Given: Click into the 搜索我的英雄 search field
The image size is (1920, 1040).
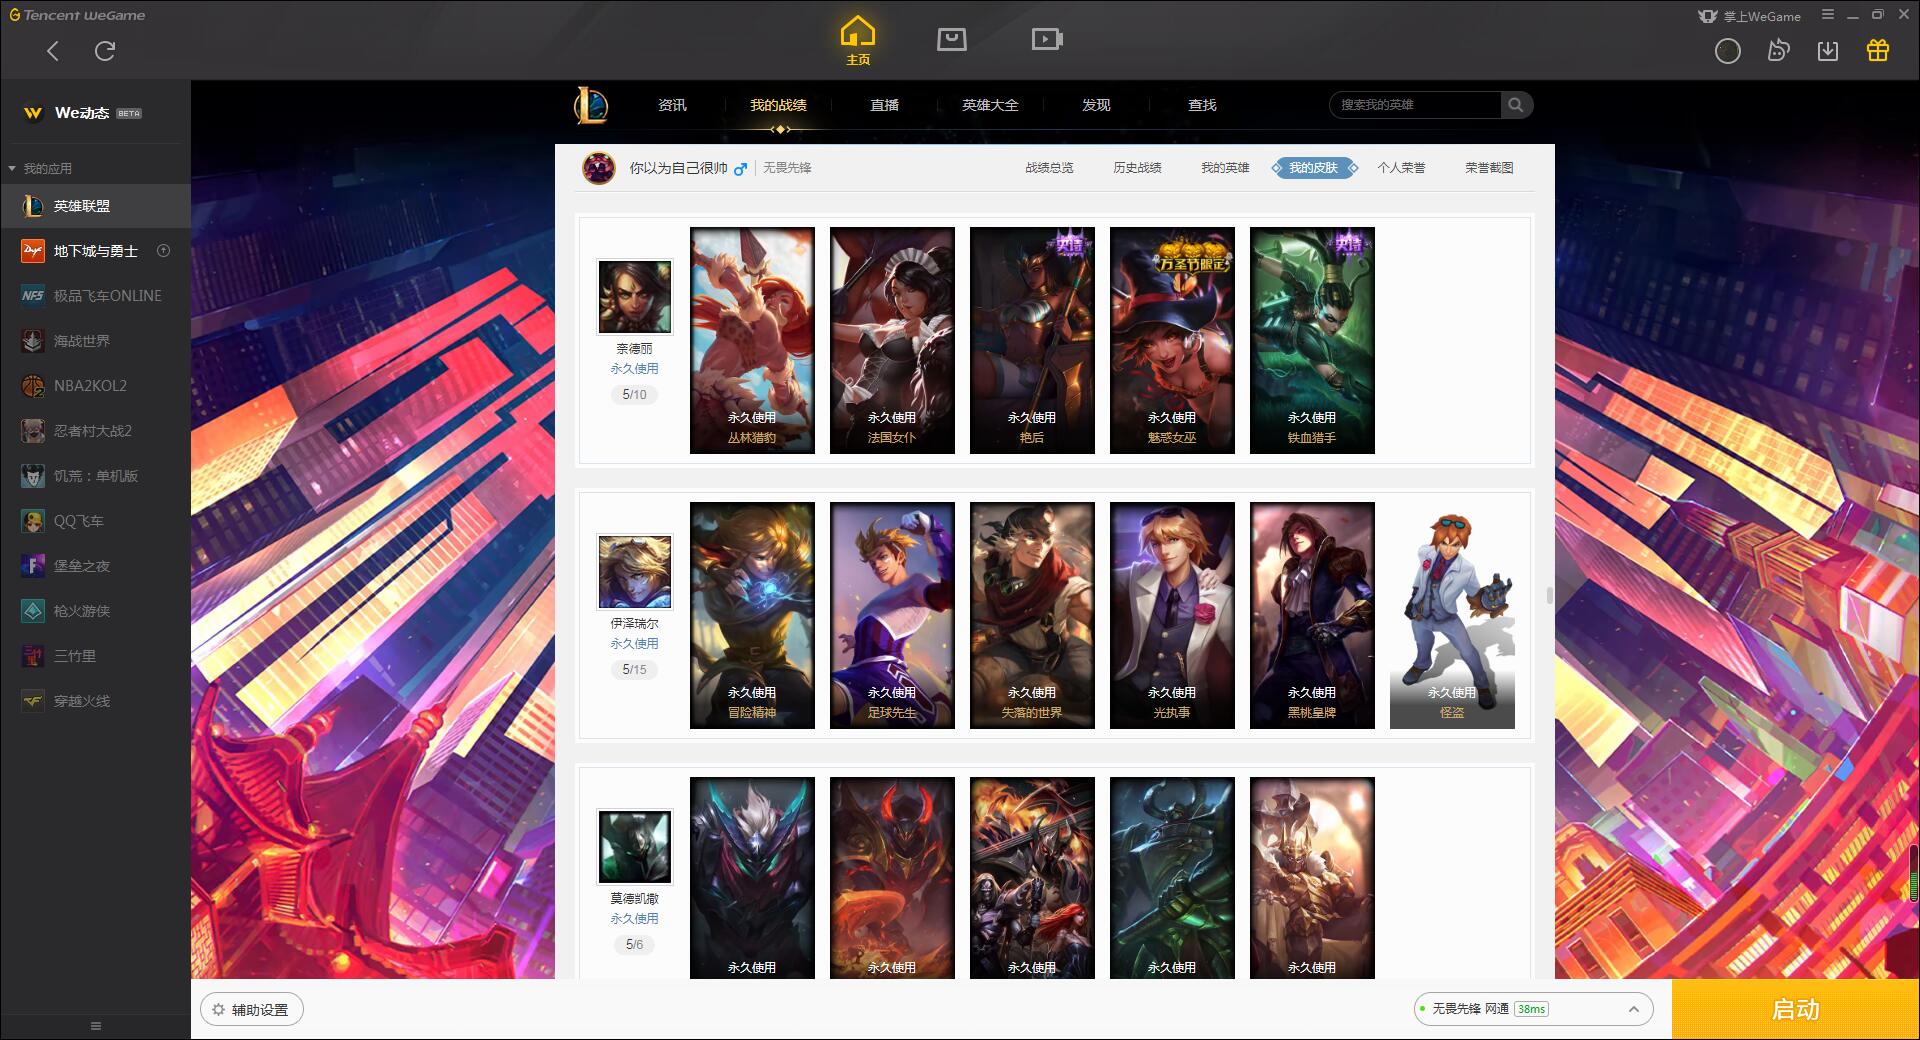Looking at the screenshot, I should [x=1415, y=105].
